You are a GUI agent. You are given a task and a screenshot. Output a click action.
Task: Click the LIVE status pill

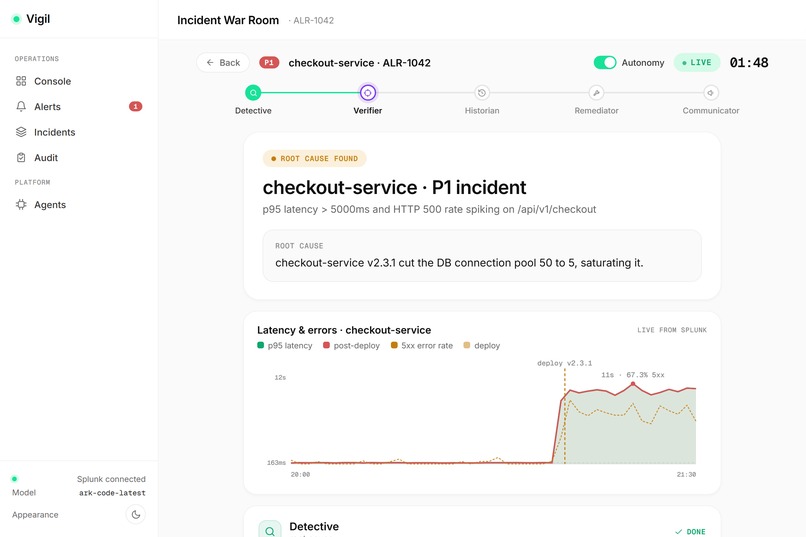pyautogui.click(x=697, y=63)
